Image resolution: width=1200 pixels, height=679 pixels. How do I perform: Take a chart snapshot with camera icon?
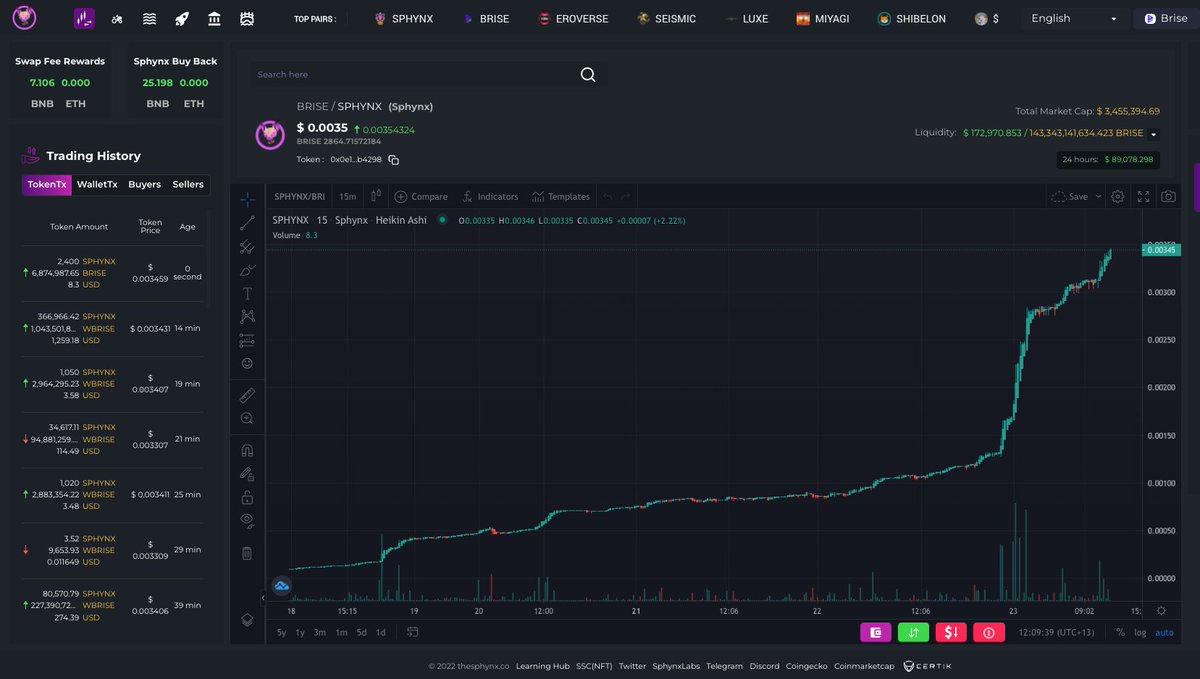pyautogui.click(x=1168, y=197)
